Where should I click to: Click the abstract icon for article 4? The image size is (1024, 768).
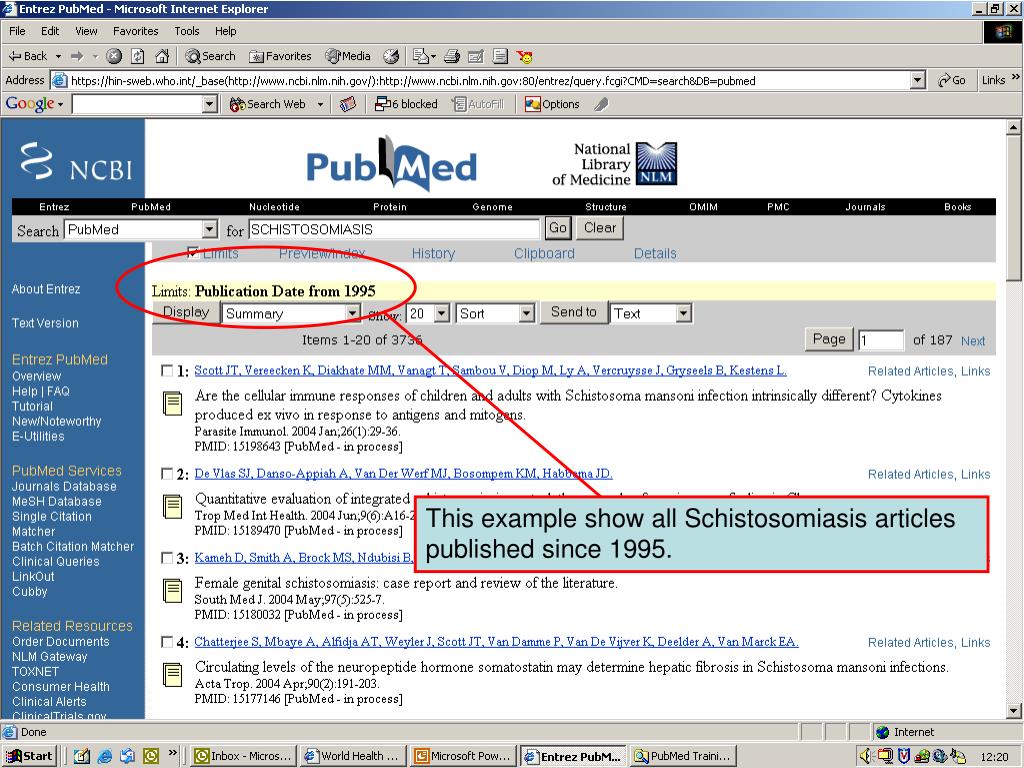point(172,675)
